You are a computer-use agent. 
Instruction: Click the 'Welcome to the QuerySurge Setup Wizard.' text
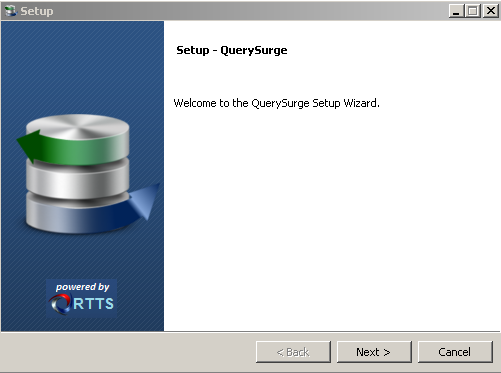pyautogui.click(x=276, y=103)
